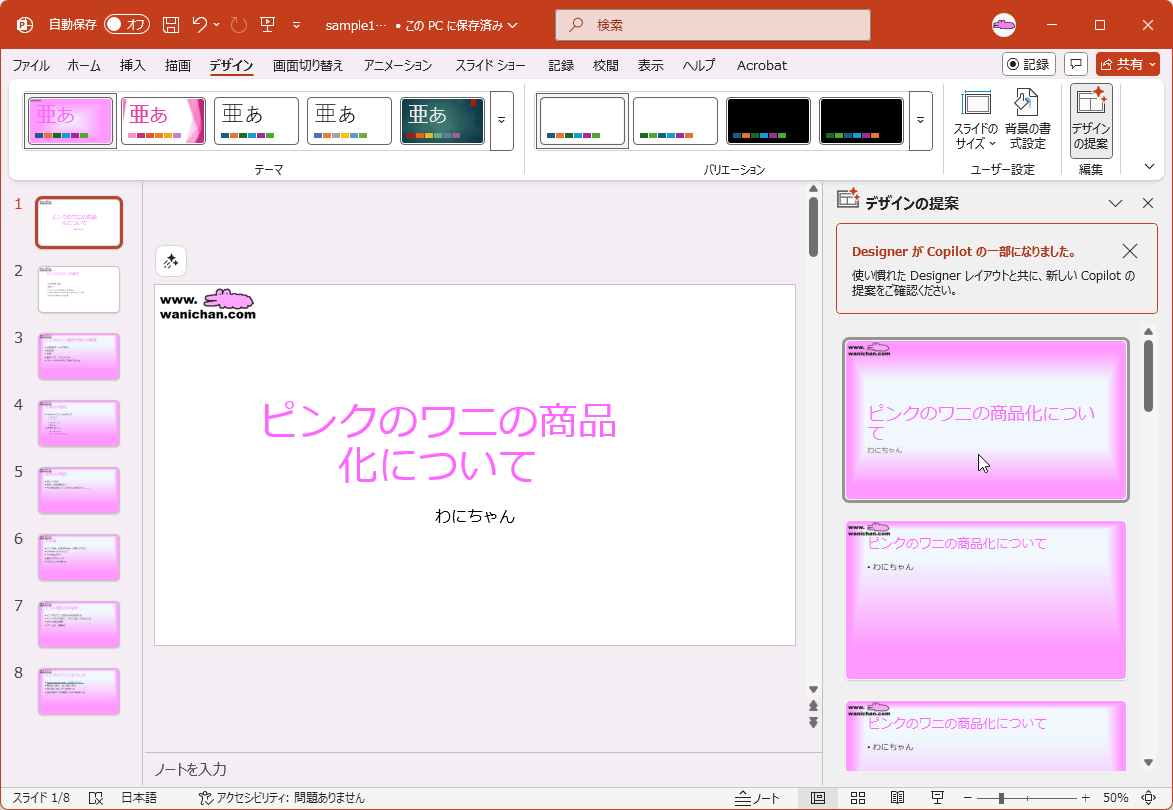The height and width of the screenshot is (810, 1173).
Task: Open the Insert (挿入) ribbon tab
Action: point(133,65)
